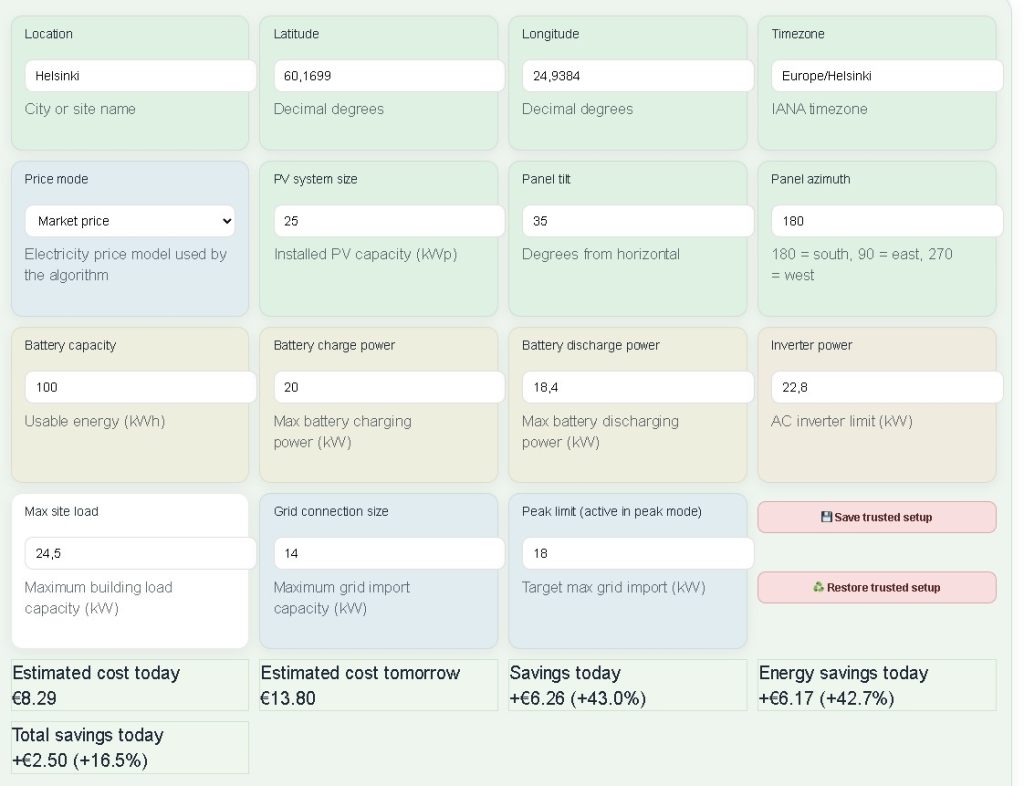Screen dimensions: 1024x786
Task: Click the Battery capacity input field
Action: click(x=140, y=387)
